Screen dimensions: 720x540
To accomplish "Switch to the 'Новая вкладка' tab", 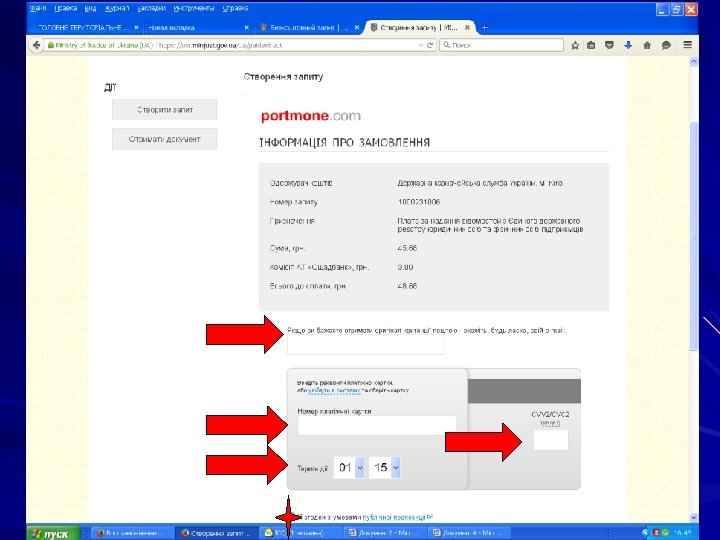I will coord(193,28).
